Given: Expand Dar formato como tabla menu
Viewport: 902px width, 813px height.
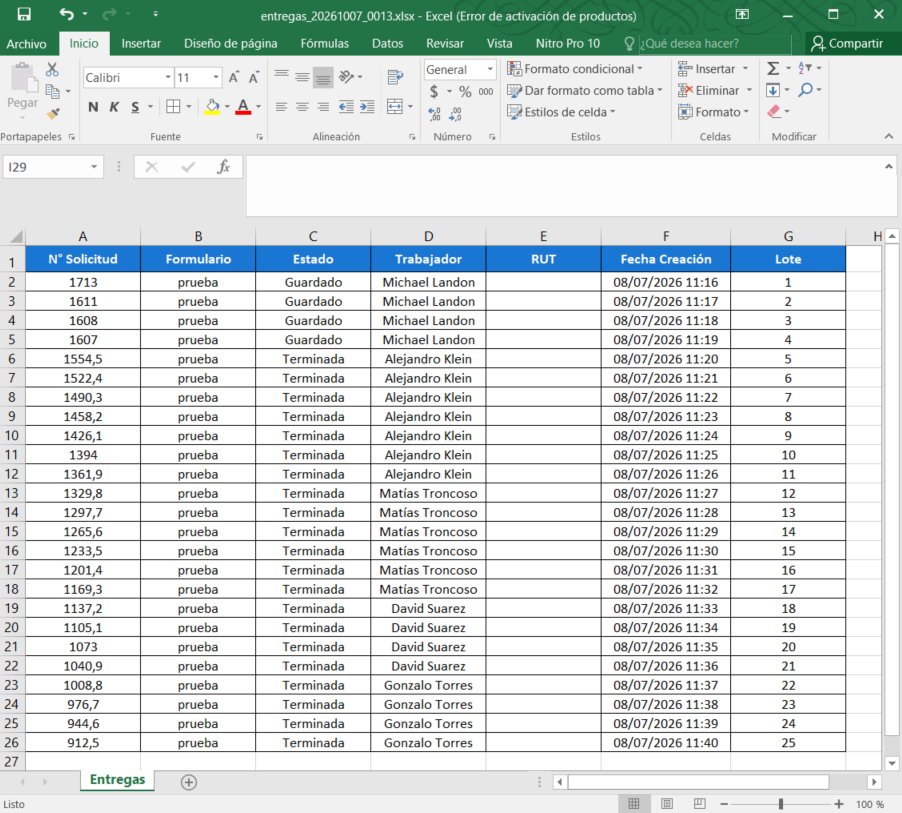Looking at the screenshot, I should (584, 91).
